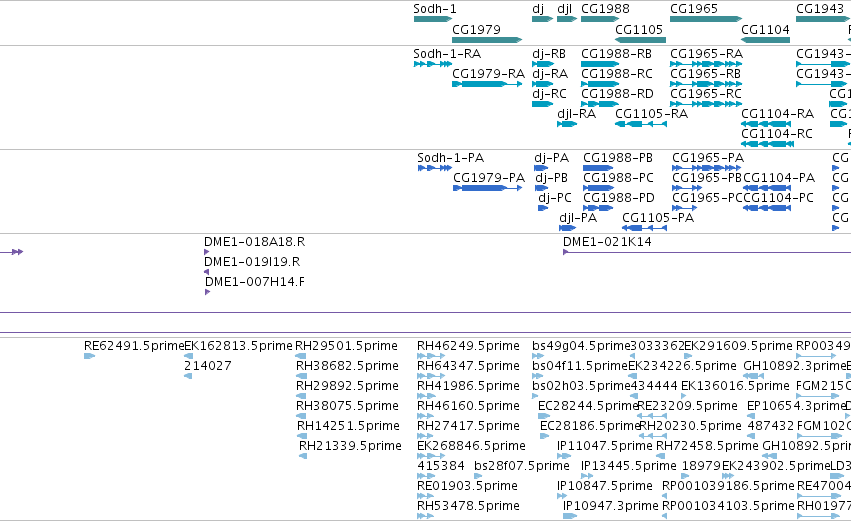Click the dj-RA transcript label
The image size is (851, 521).
tap(550, 74)
